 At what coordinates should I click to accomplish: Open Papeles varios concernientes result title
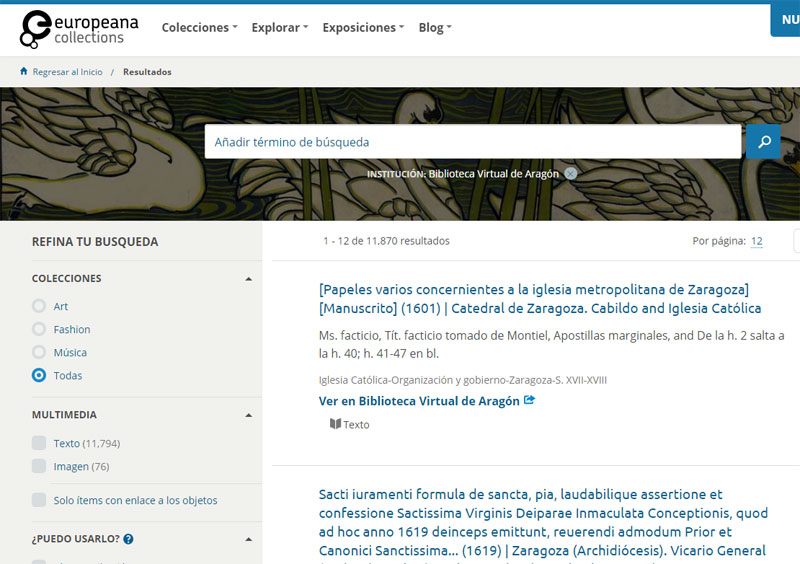(540, 299)
